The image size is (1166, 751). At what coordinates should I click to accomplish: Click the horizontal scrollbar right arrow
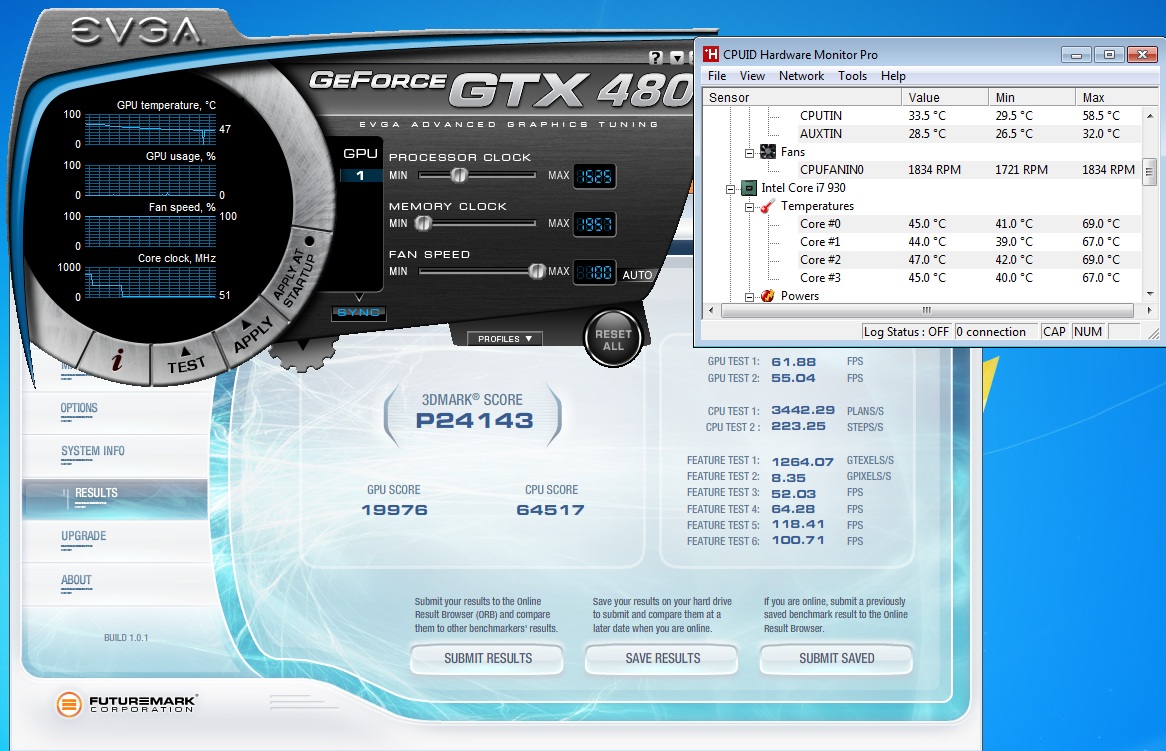pyautogui.click(x=1150, y=310)
